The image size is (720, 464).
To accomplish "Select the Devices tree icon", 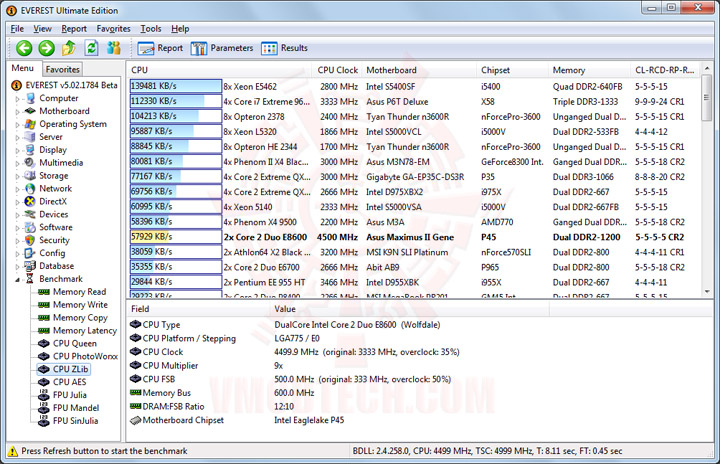I will pyautogui.click(x=30, y=214).
